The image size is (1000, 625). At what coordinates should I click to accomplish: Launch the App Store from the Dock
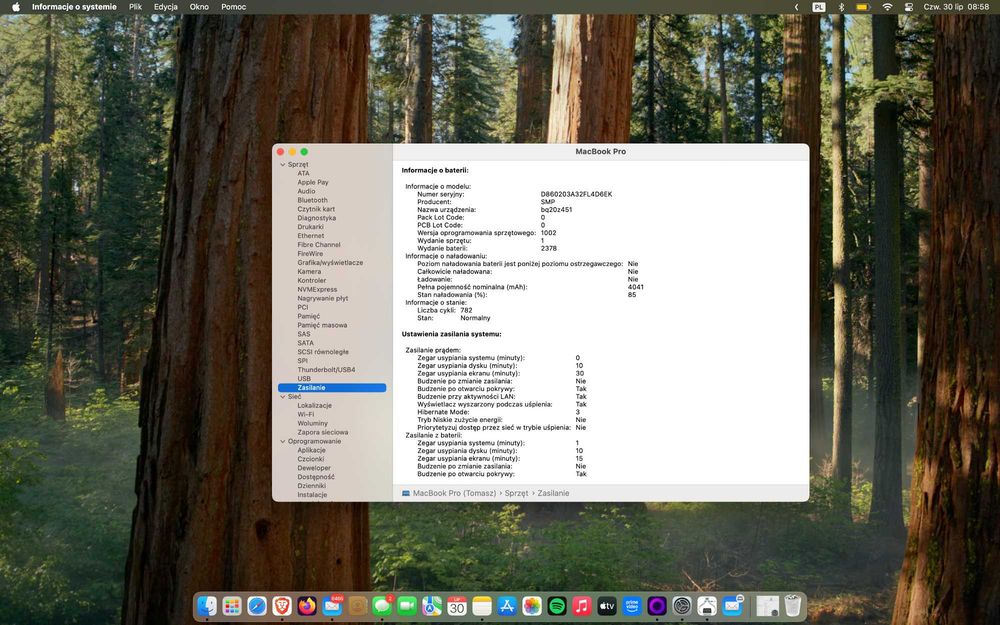[x=507, y=606]
